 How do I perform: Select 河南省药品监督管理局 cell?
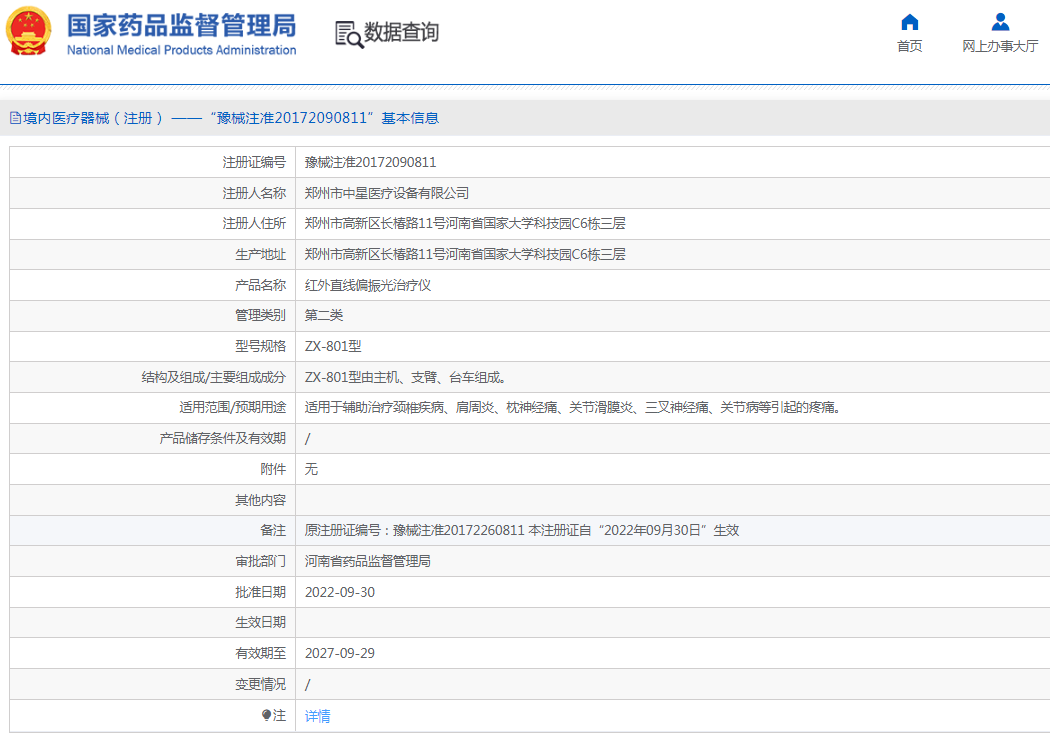(368, 561)
